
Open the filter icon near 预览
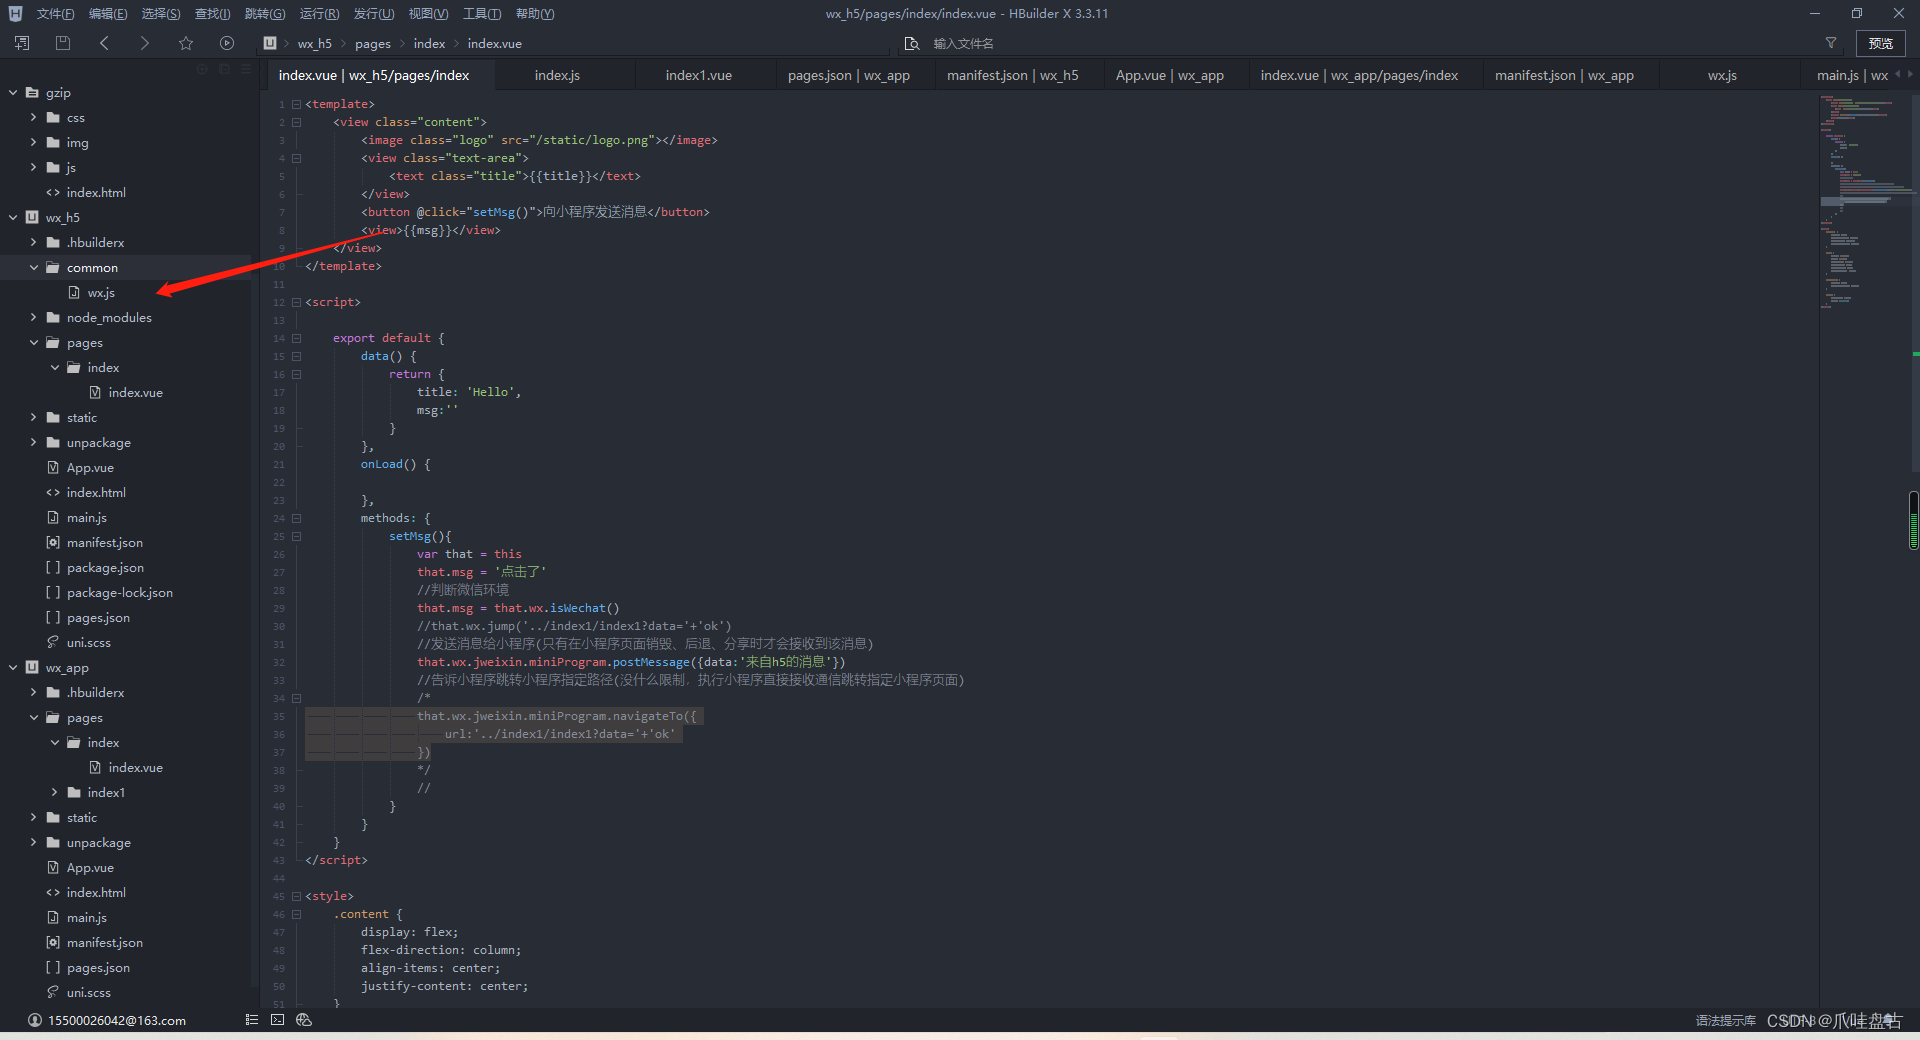click(1831, 43)
